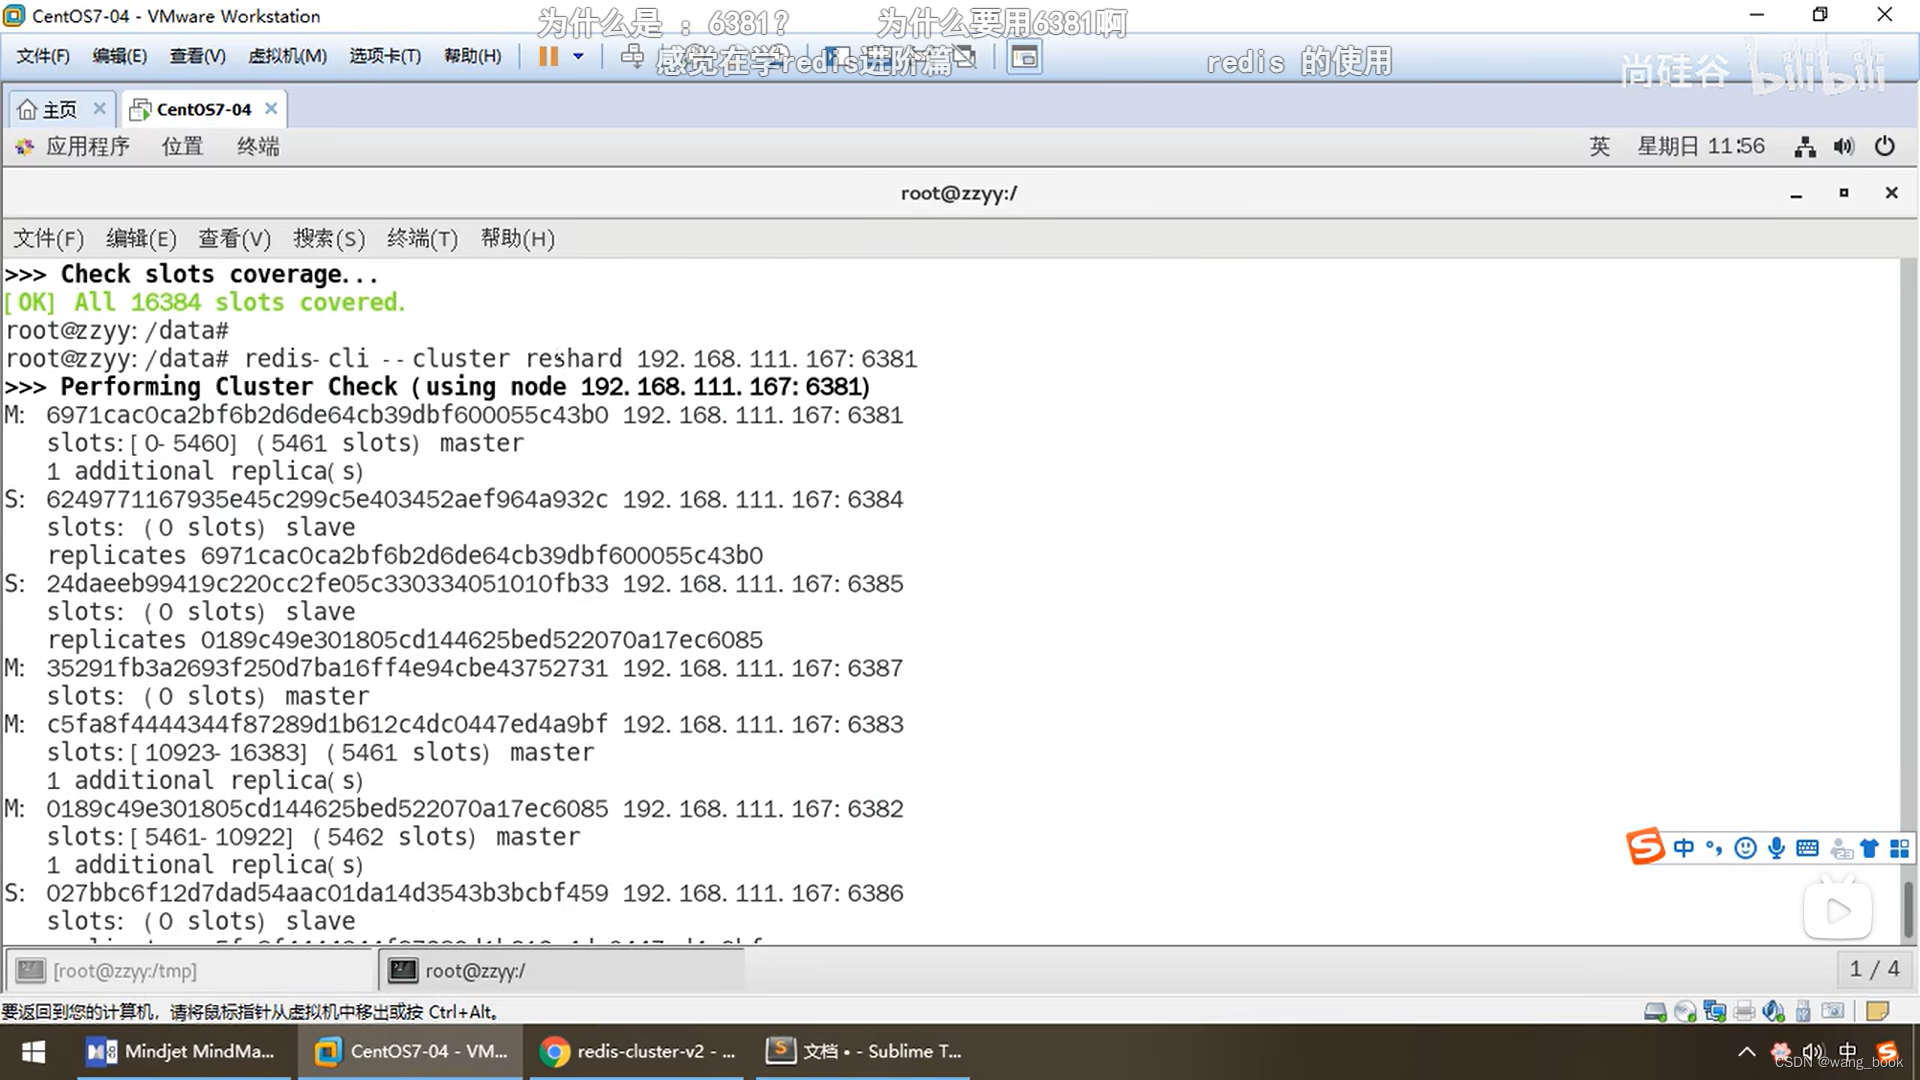Toggle Sogou Chinese/English 中 input mode
This screenshot has width=1920, height=1080.
coord(1683,849)
